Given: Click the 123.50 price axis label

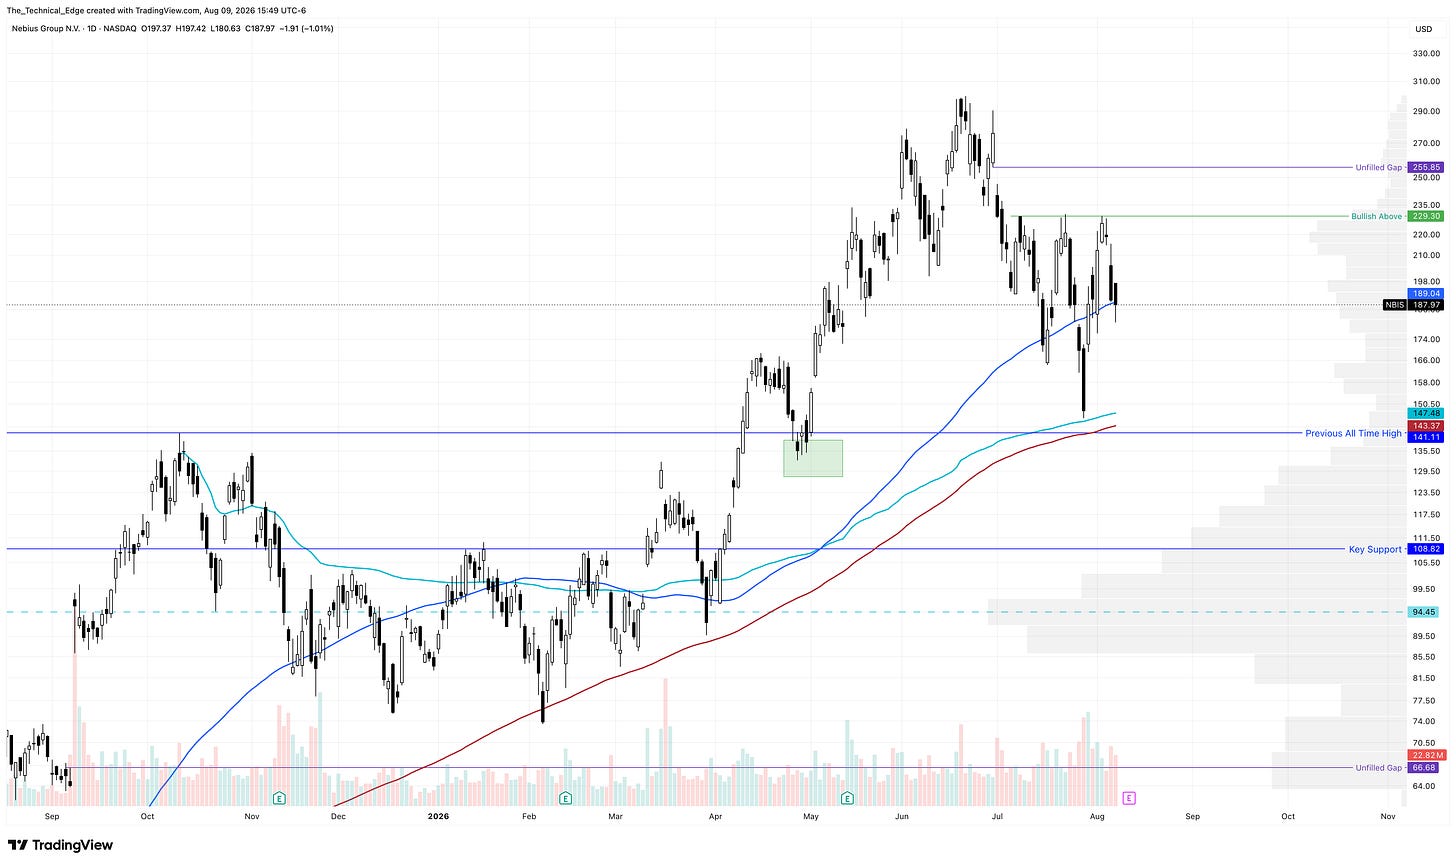Looking at the screenshot, I should click(1425, 492).
